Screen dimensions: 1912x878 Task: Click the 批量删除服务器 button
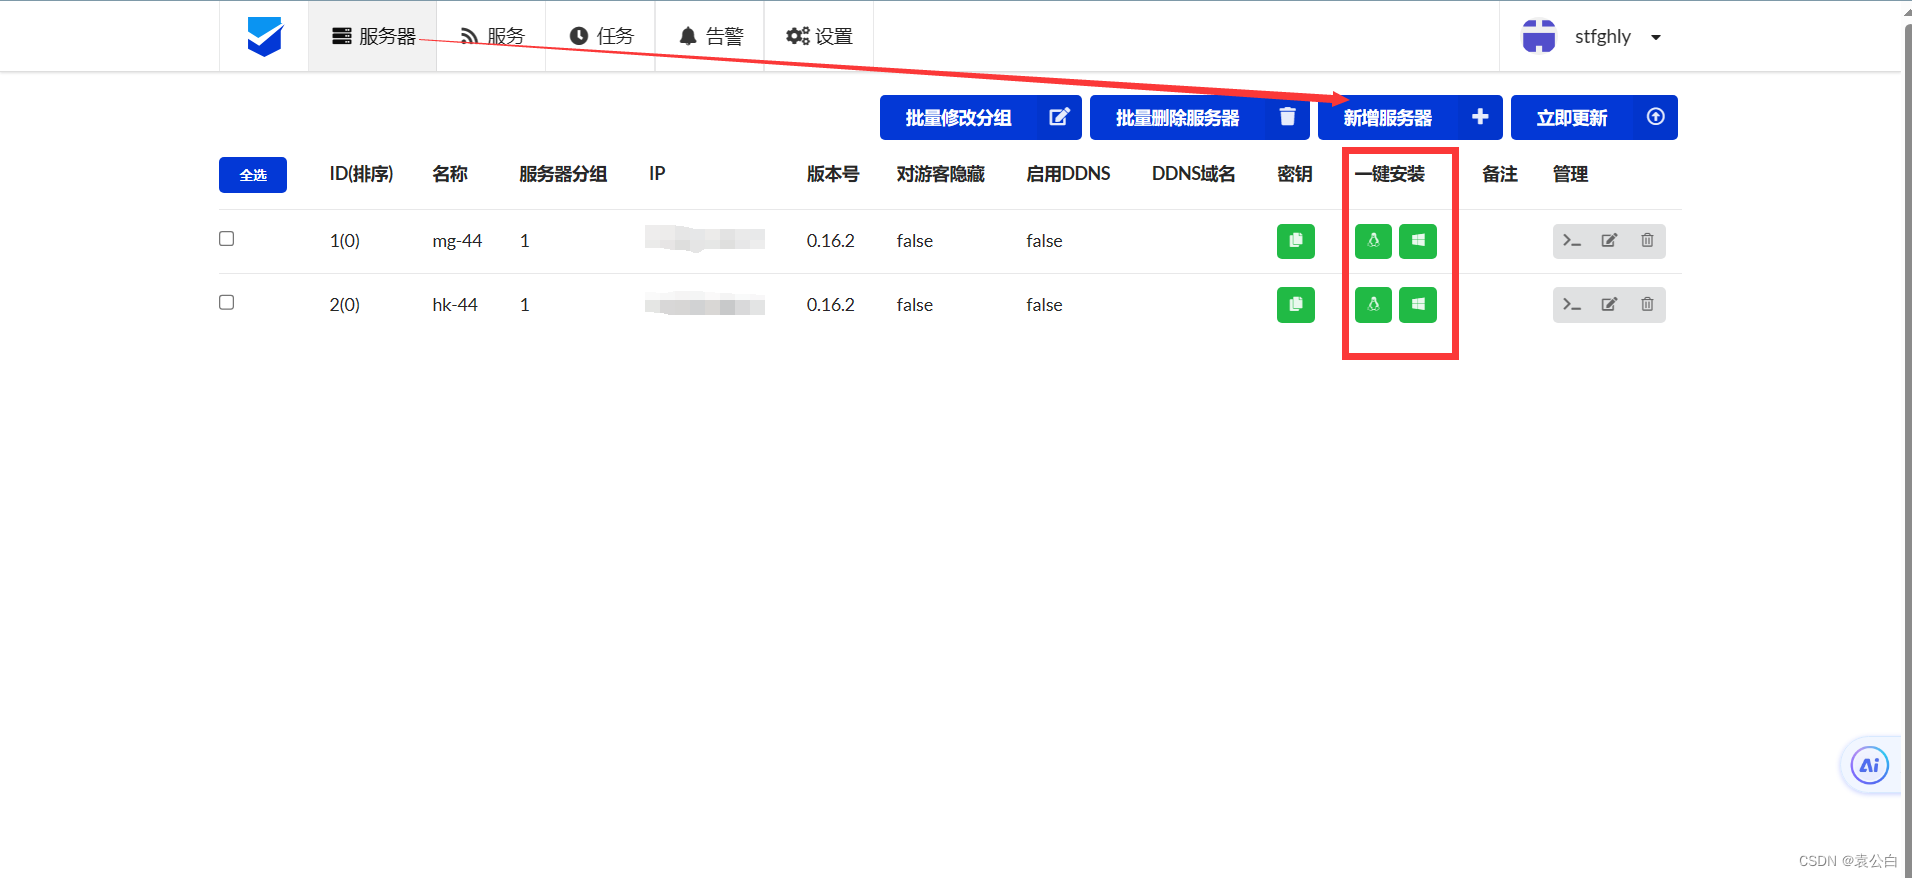click(1199, 118)
